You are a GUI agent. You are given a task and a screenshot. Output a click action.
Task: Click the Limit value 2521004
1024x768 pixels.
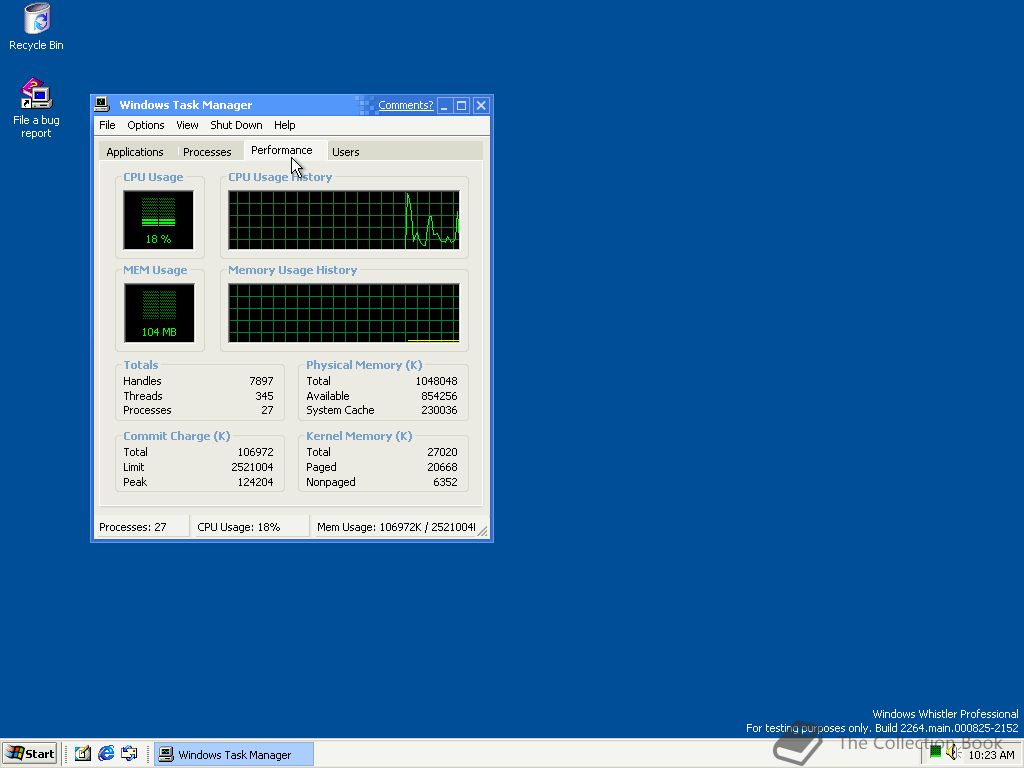click(x=252, y=468)
